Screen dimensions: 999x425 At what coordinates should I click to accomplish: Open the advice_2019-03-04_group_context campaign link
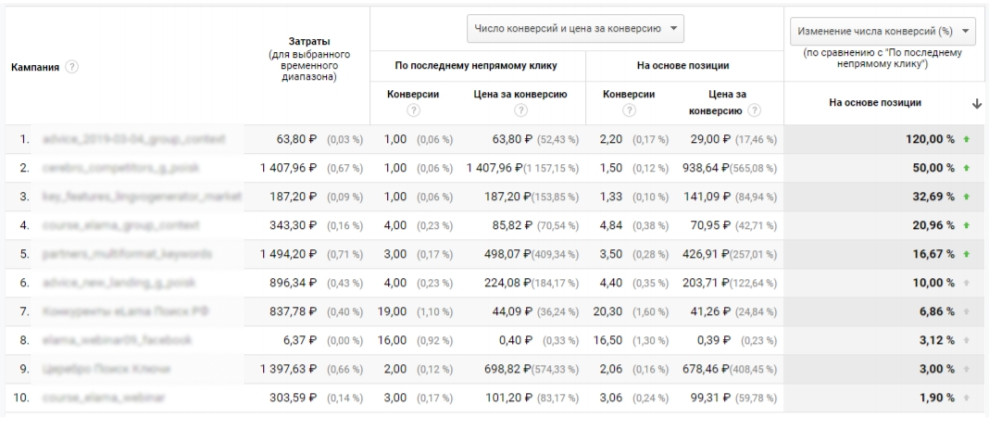[x=133, y=138]
